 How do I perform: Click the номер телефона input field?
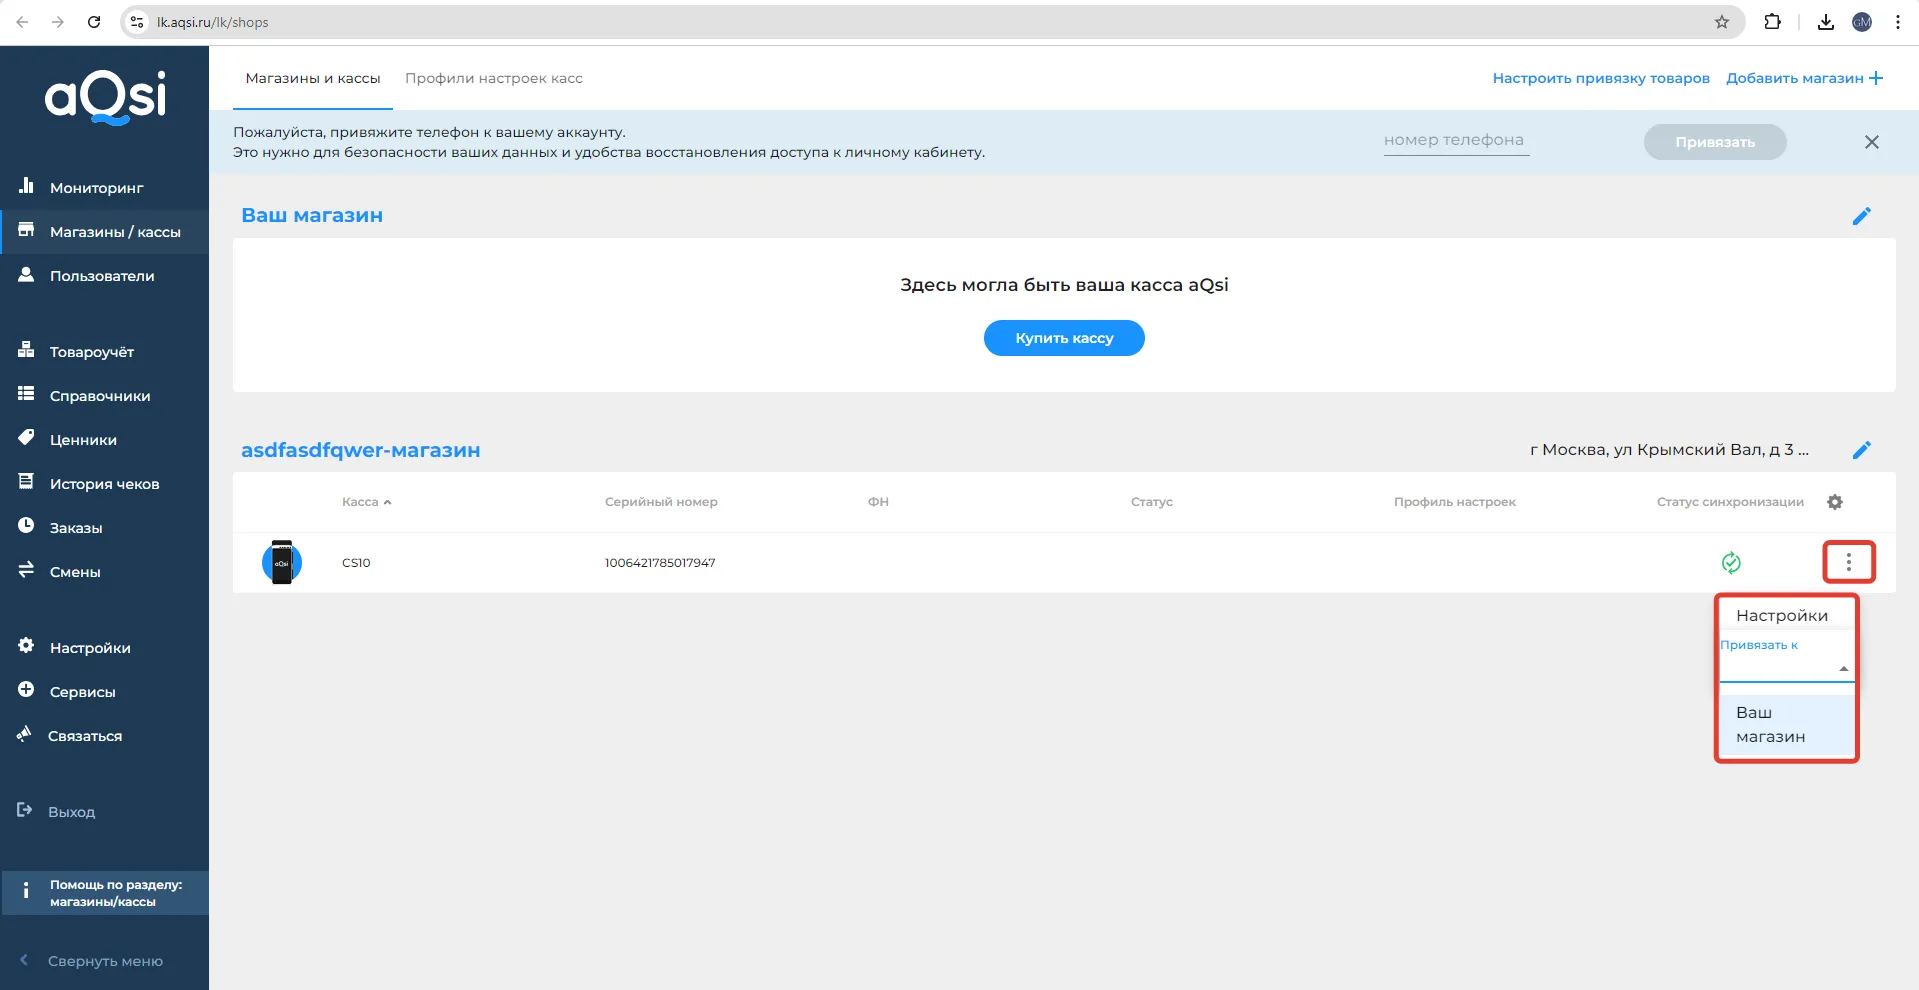tap(1456, 141)
